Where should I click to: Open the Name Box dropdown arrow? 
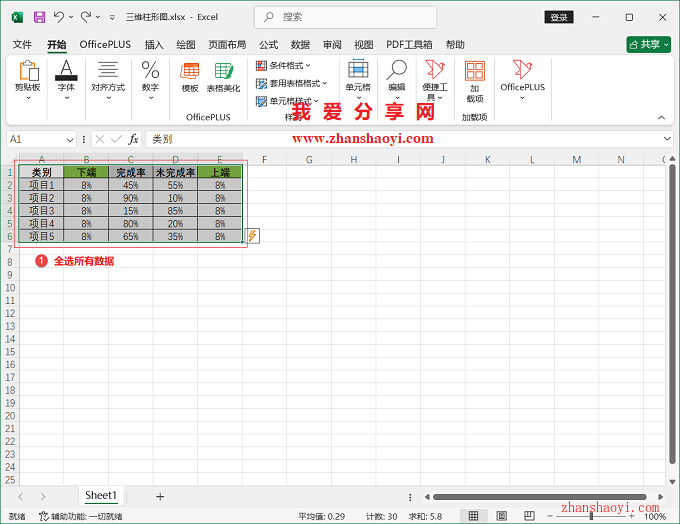tap(70, 139)
